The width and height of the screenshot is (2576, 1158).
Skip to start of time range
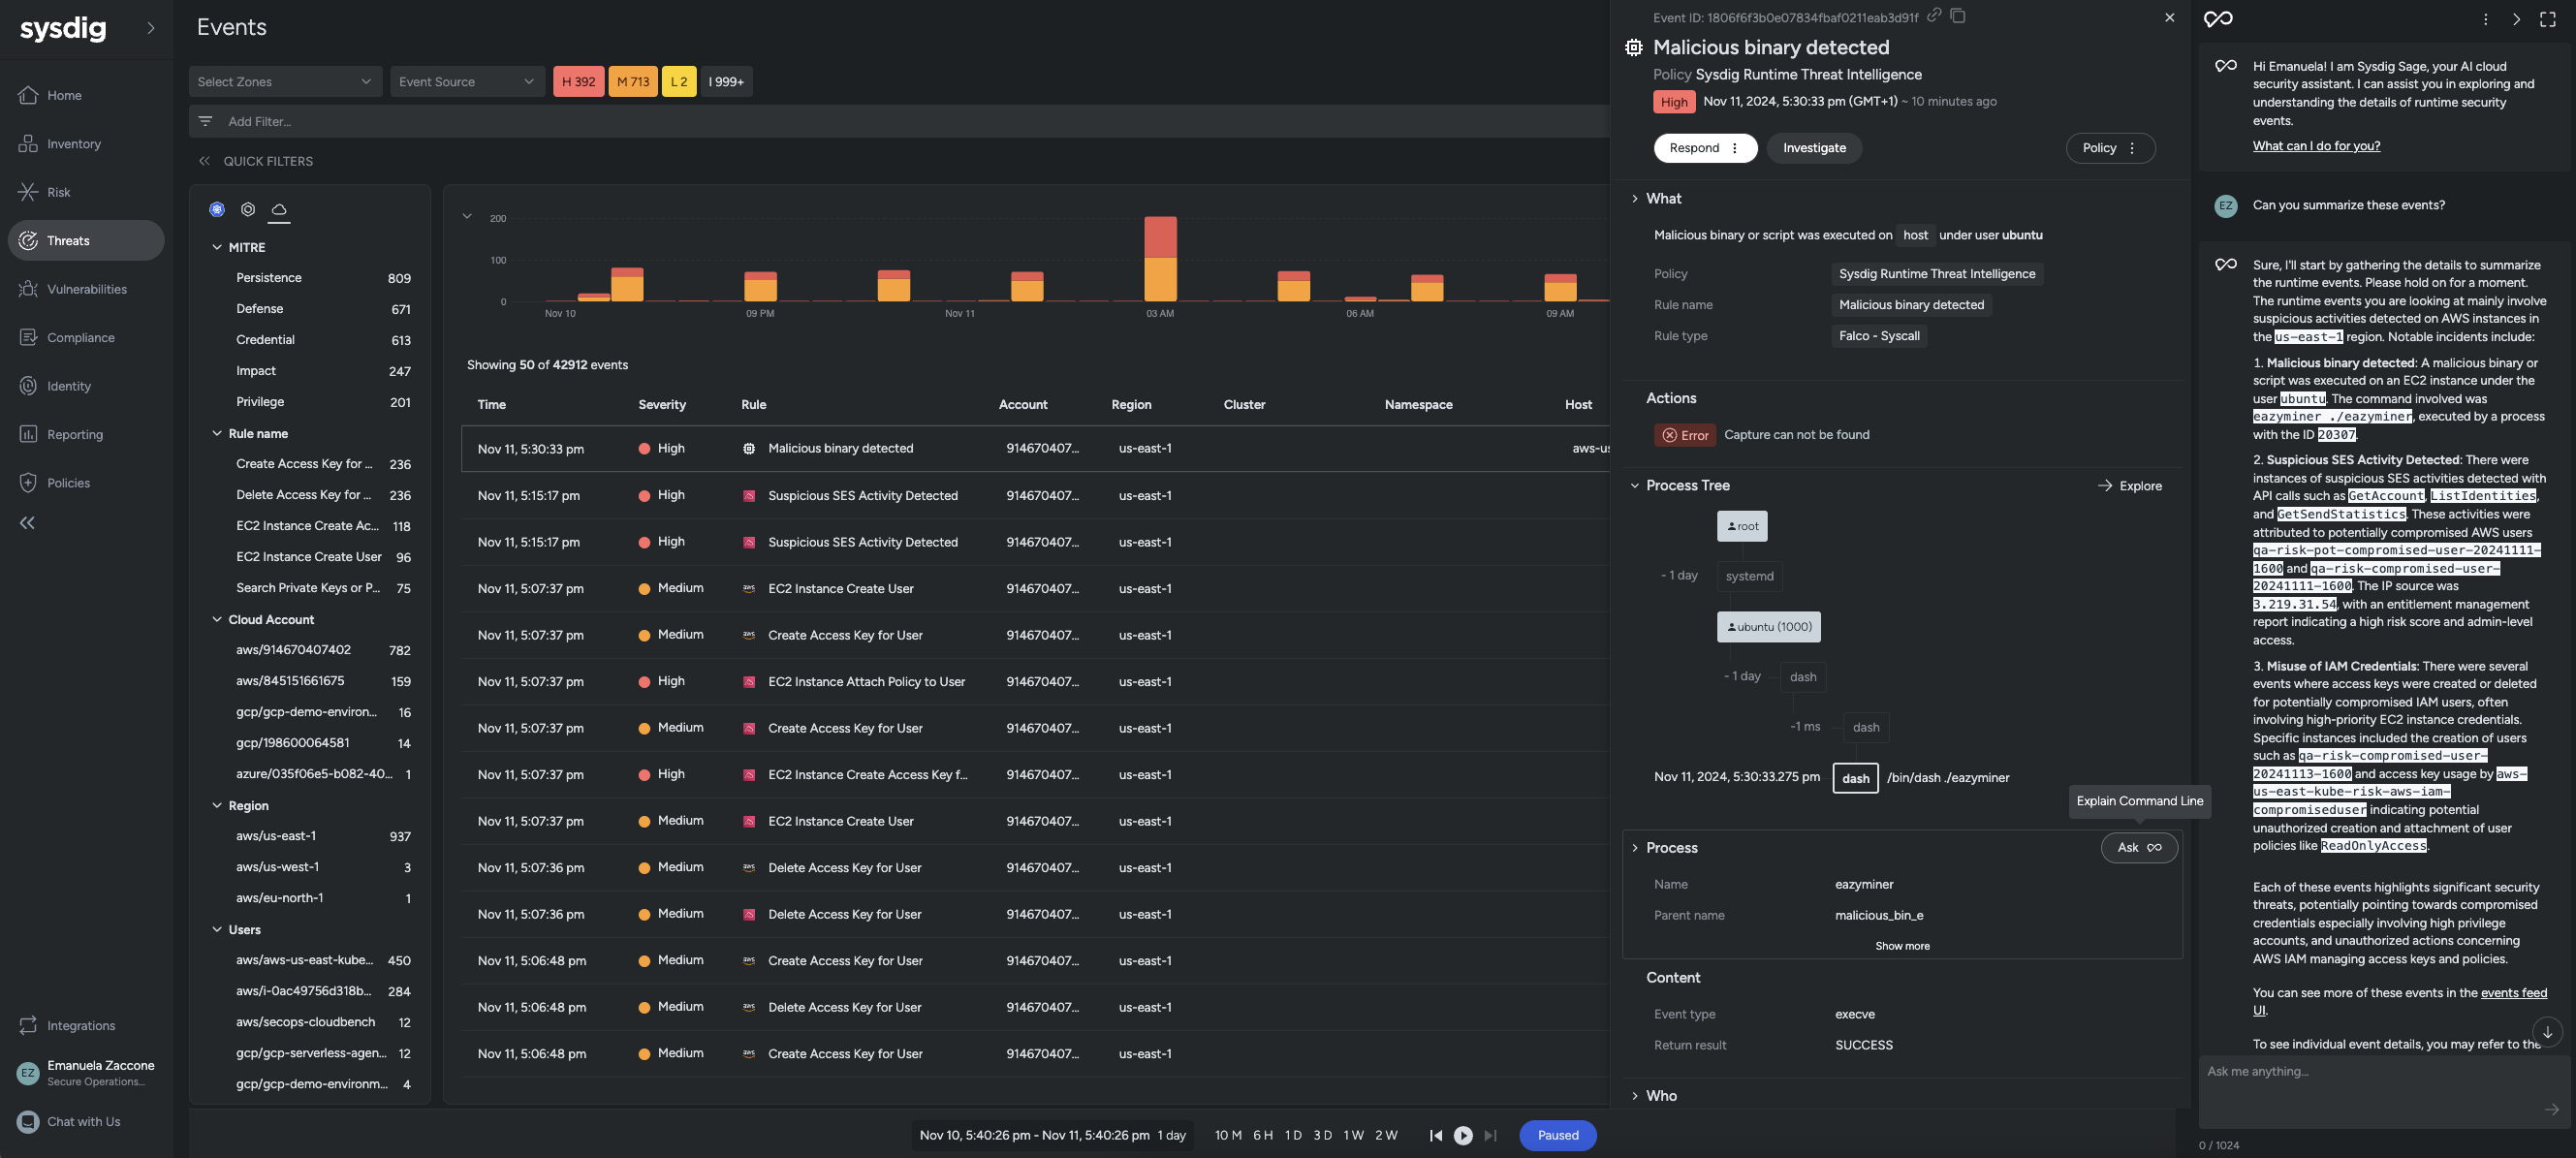(x=1436, y=1136)
